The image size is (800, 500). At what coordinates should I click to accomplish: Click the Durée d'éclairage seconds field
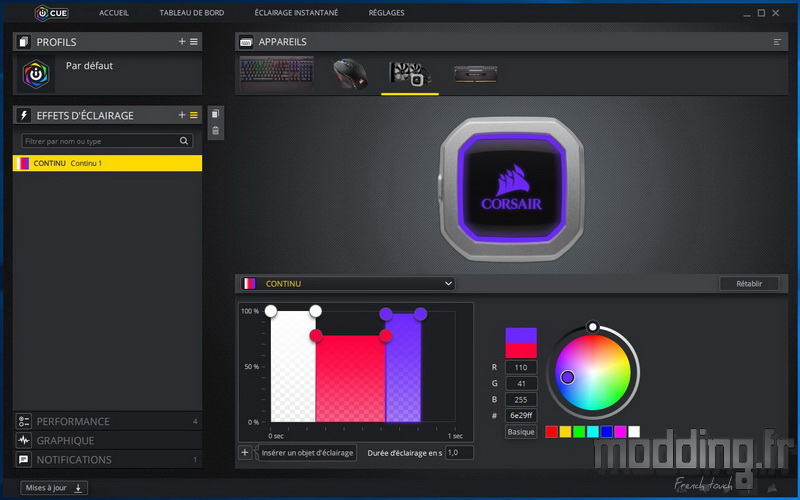click(x=459, y=453)
